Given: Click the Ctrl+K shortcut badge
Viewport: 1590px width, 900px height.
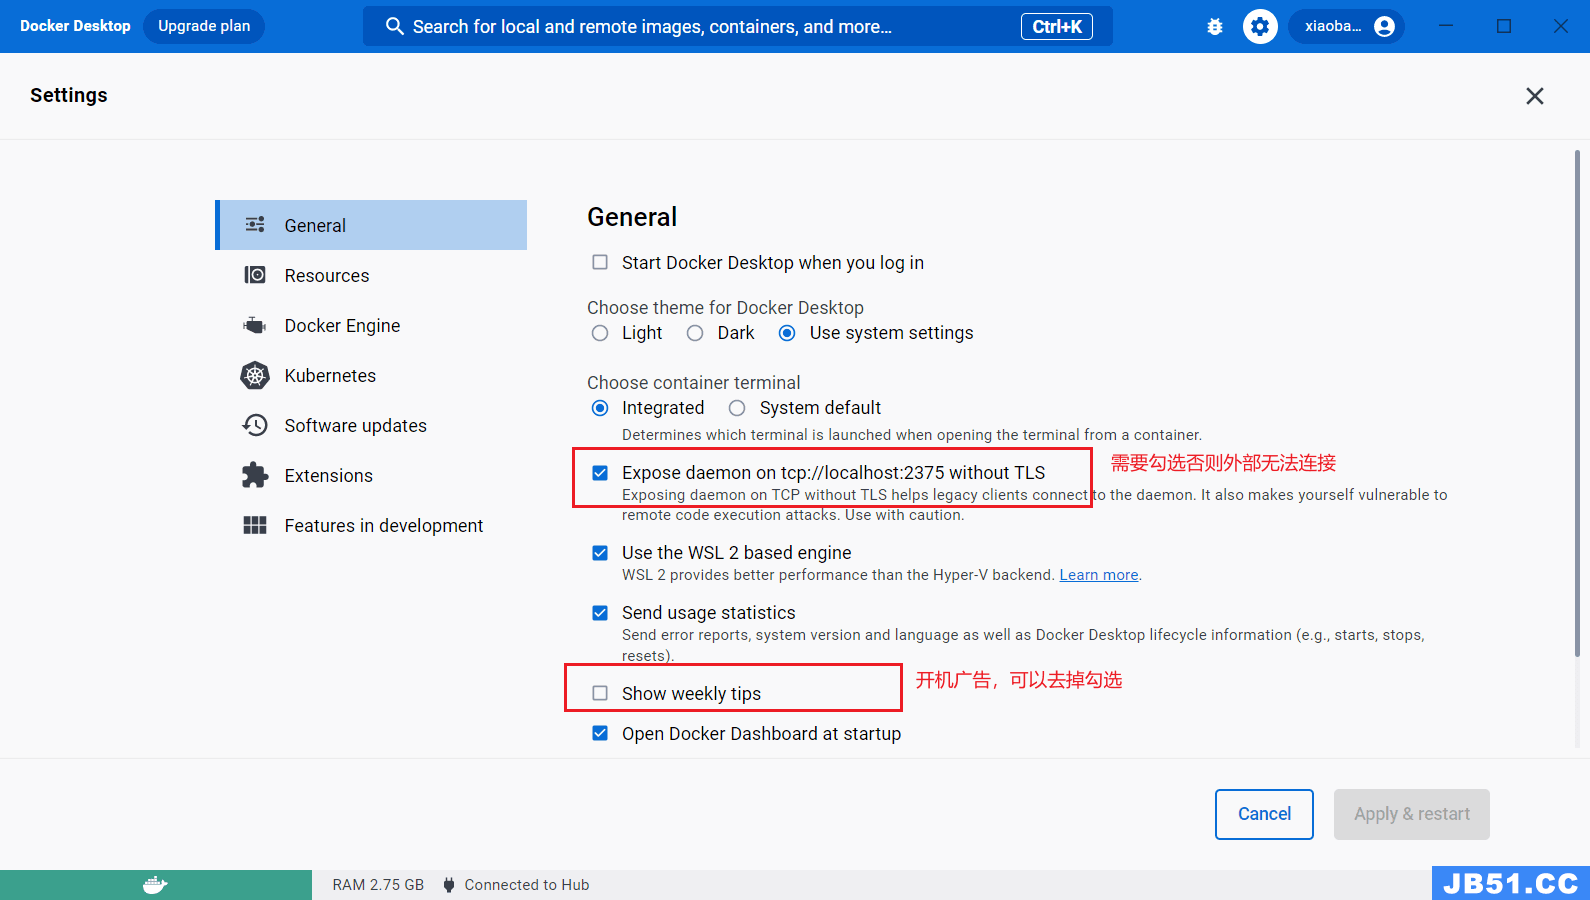Looking at the screenshot, I should coord(1056,27).
